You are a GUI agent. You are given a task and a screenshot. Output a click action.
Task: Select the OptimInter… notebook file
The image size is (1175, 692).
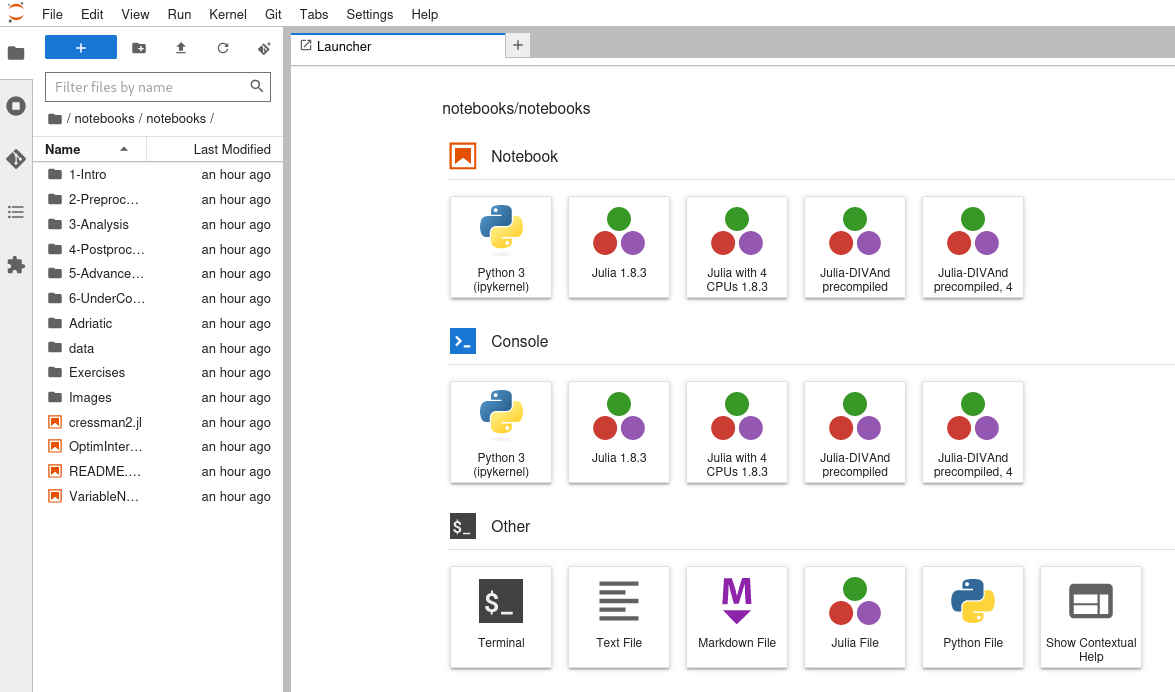pos(158,447)
